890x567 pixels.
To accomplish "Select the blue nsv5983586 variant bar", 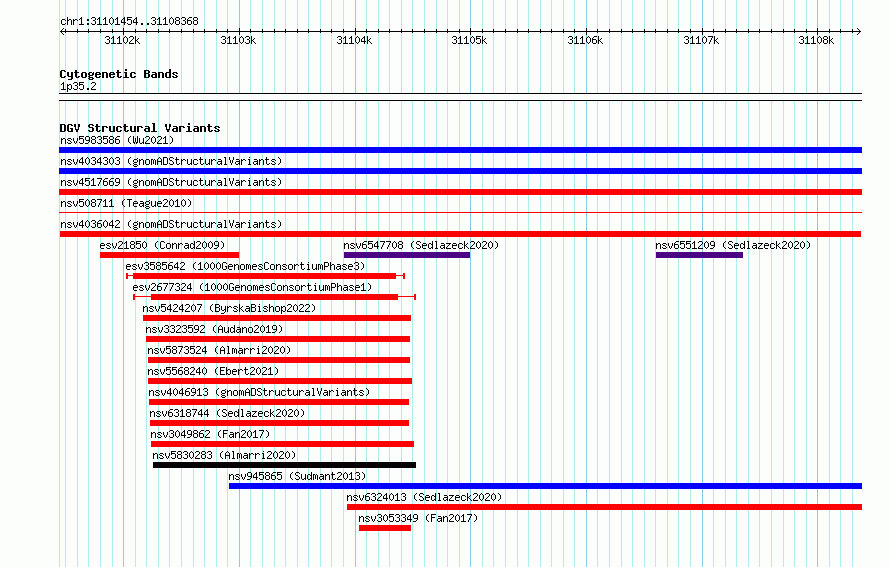I will [460, 150].
